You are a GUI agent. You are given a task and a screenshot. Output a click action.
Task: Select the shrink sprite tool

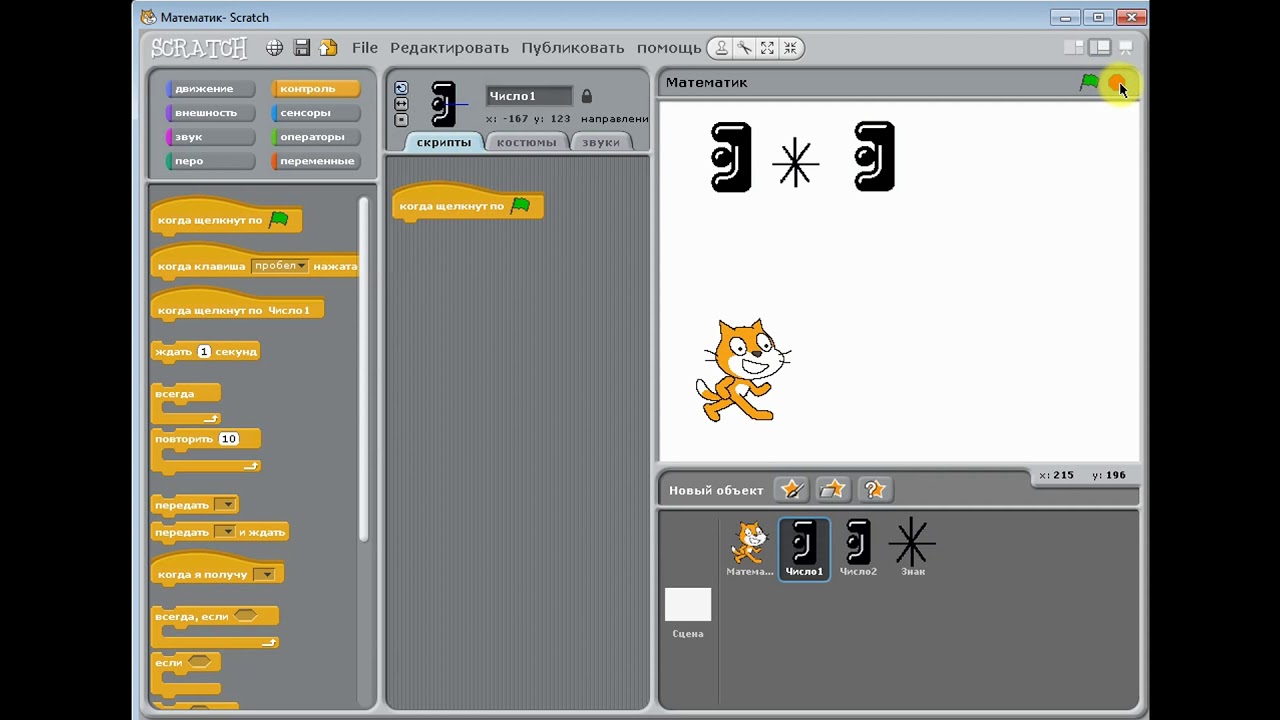pos(790,48)
